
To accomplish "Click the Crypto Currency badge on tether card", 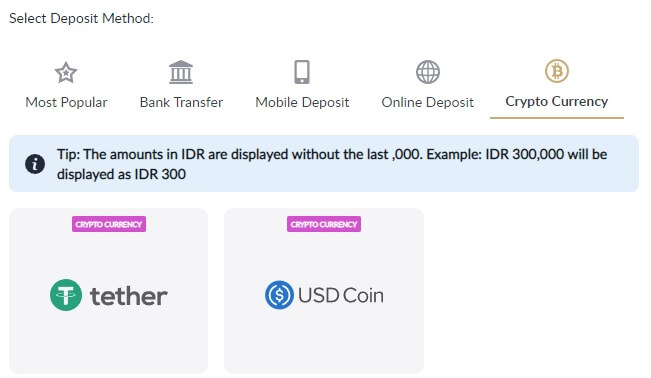I will click(x=109, y=224).
